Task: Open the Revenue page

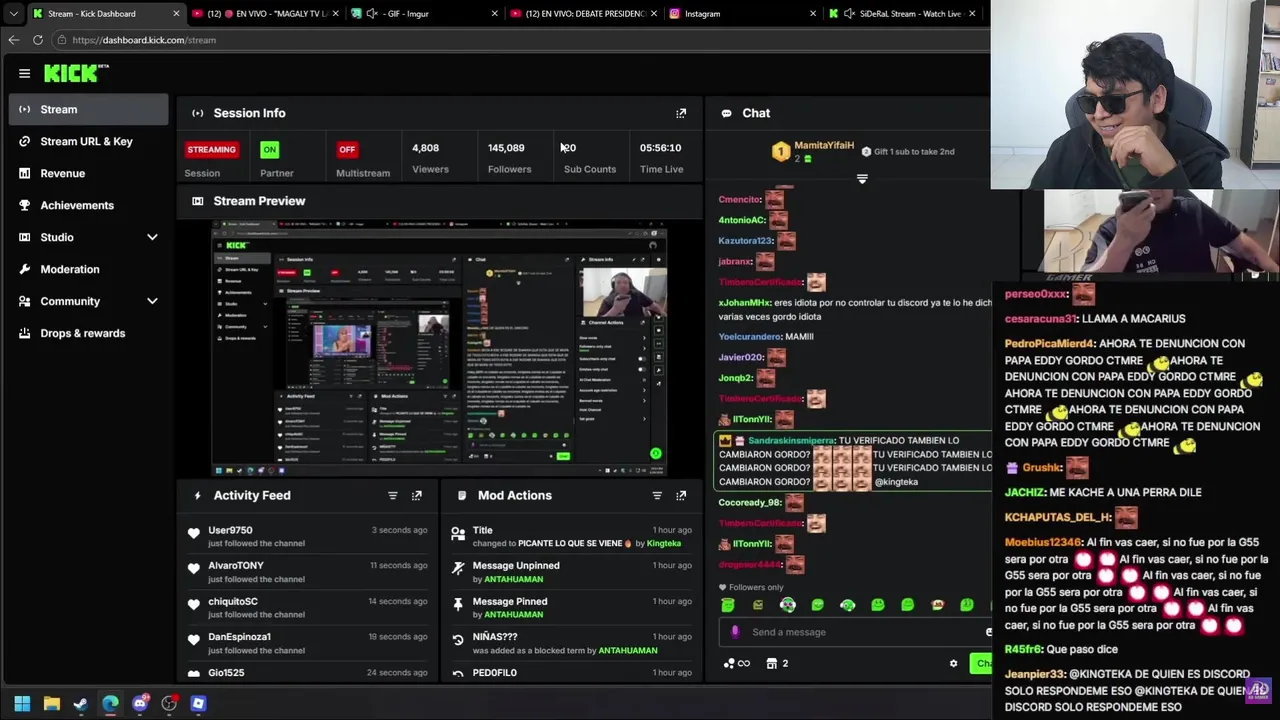Action: pyautogui.click(x=88, y=173)
